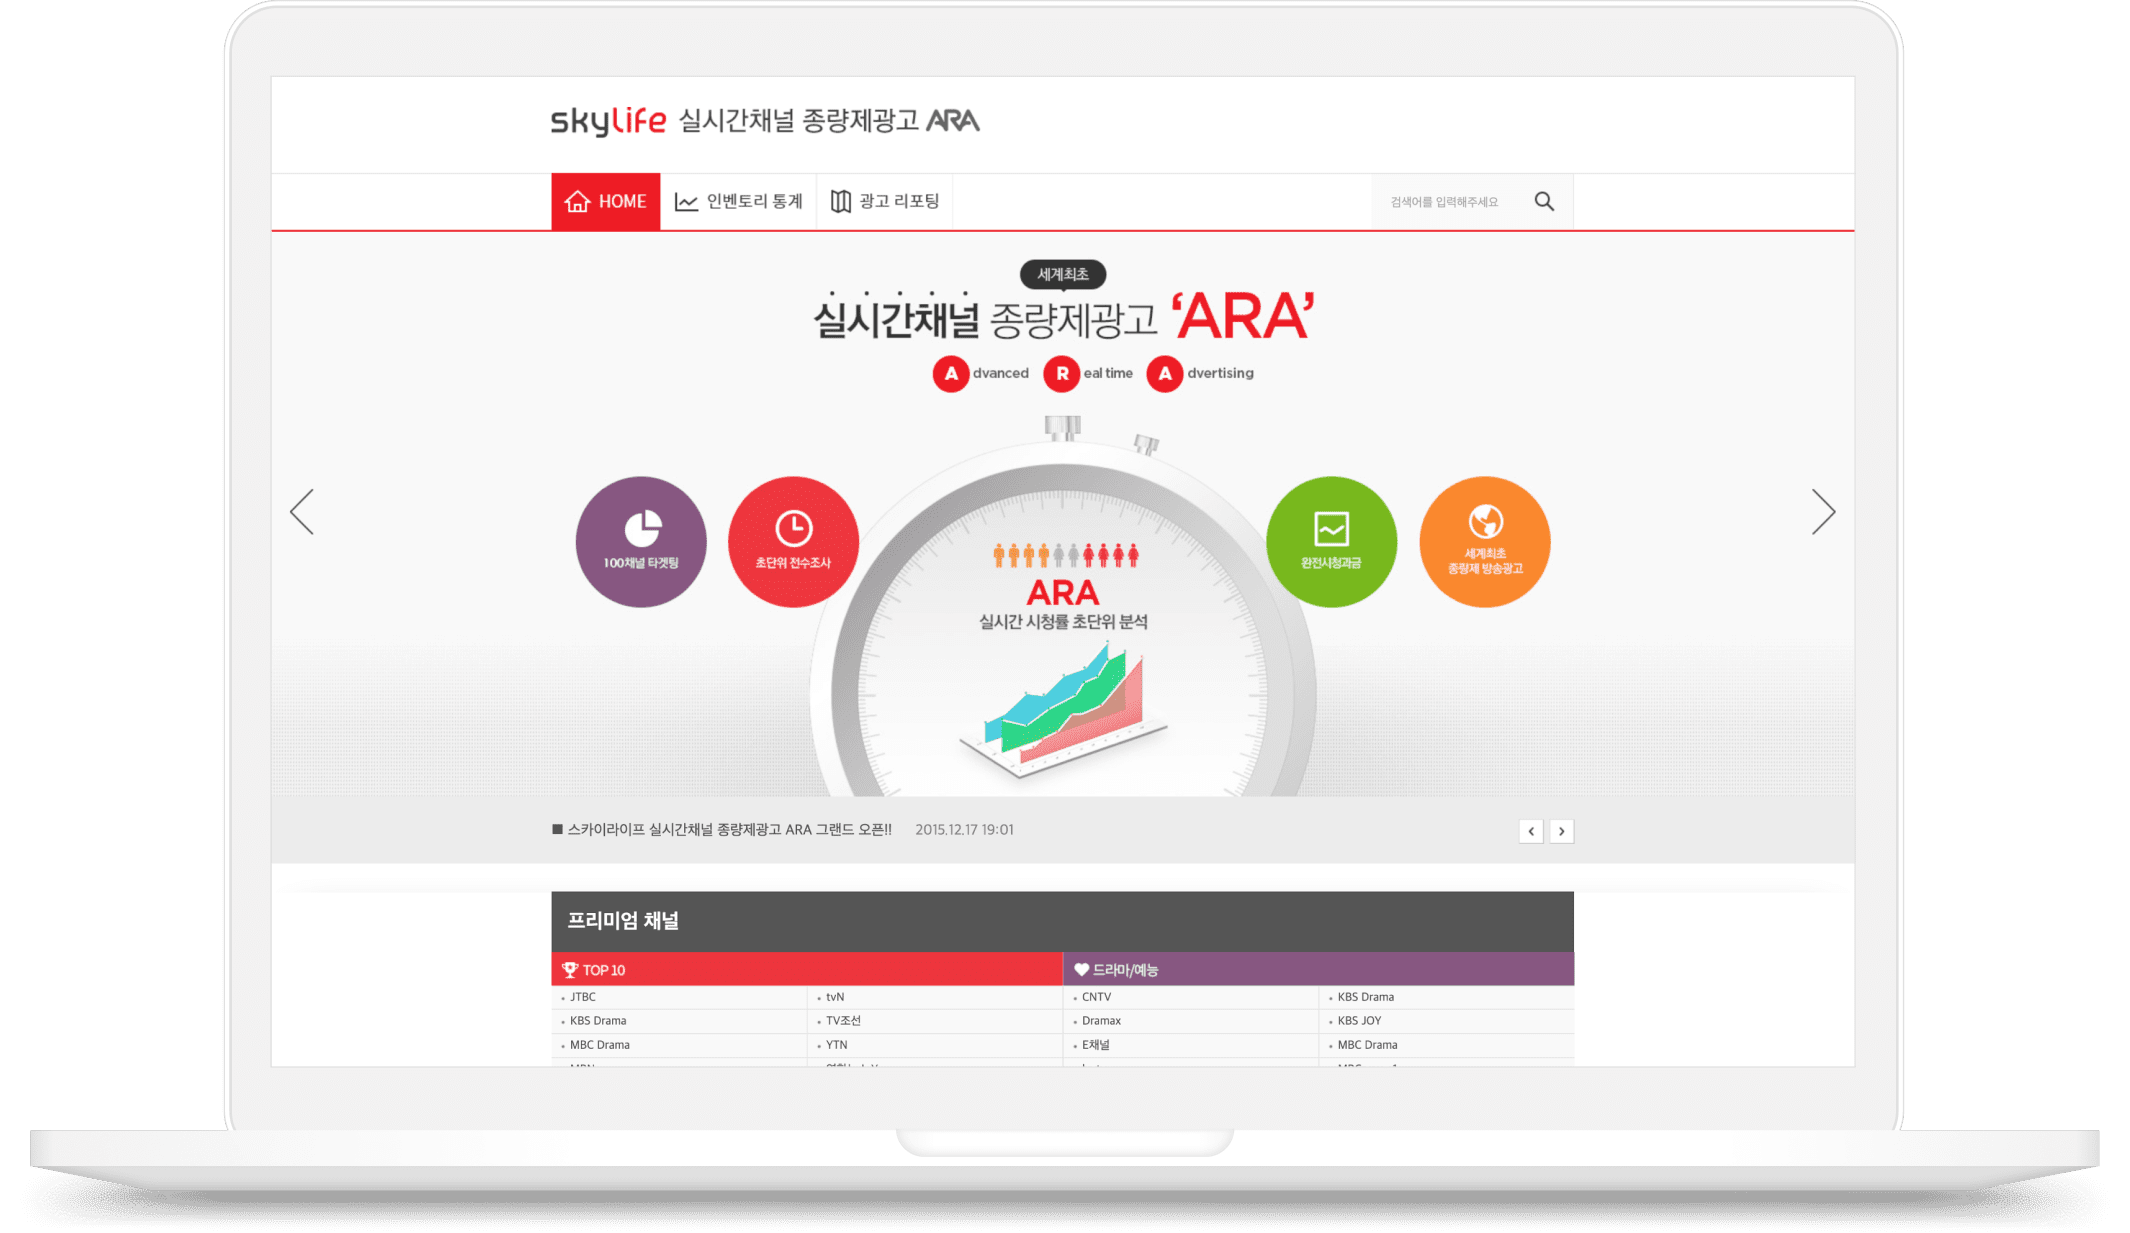Viewport: 2130px width, 1233px height.
Task: Show the next banner slide
Action: click(x=1823, y=512)
